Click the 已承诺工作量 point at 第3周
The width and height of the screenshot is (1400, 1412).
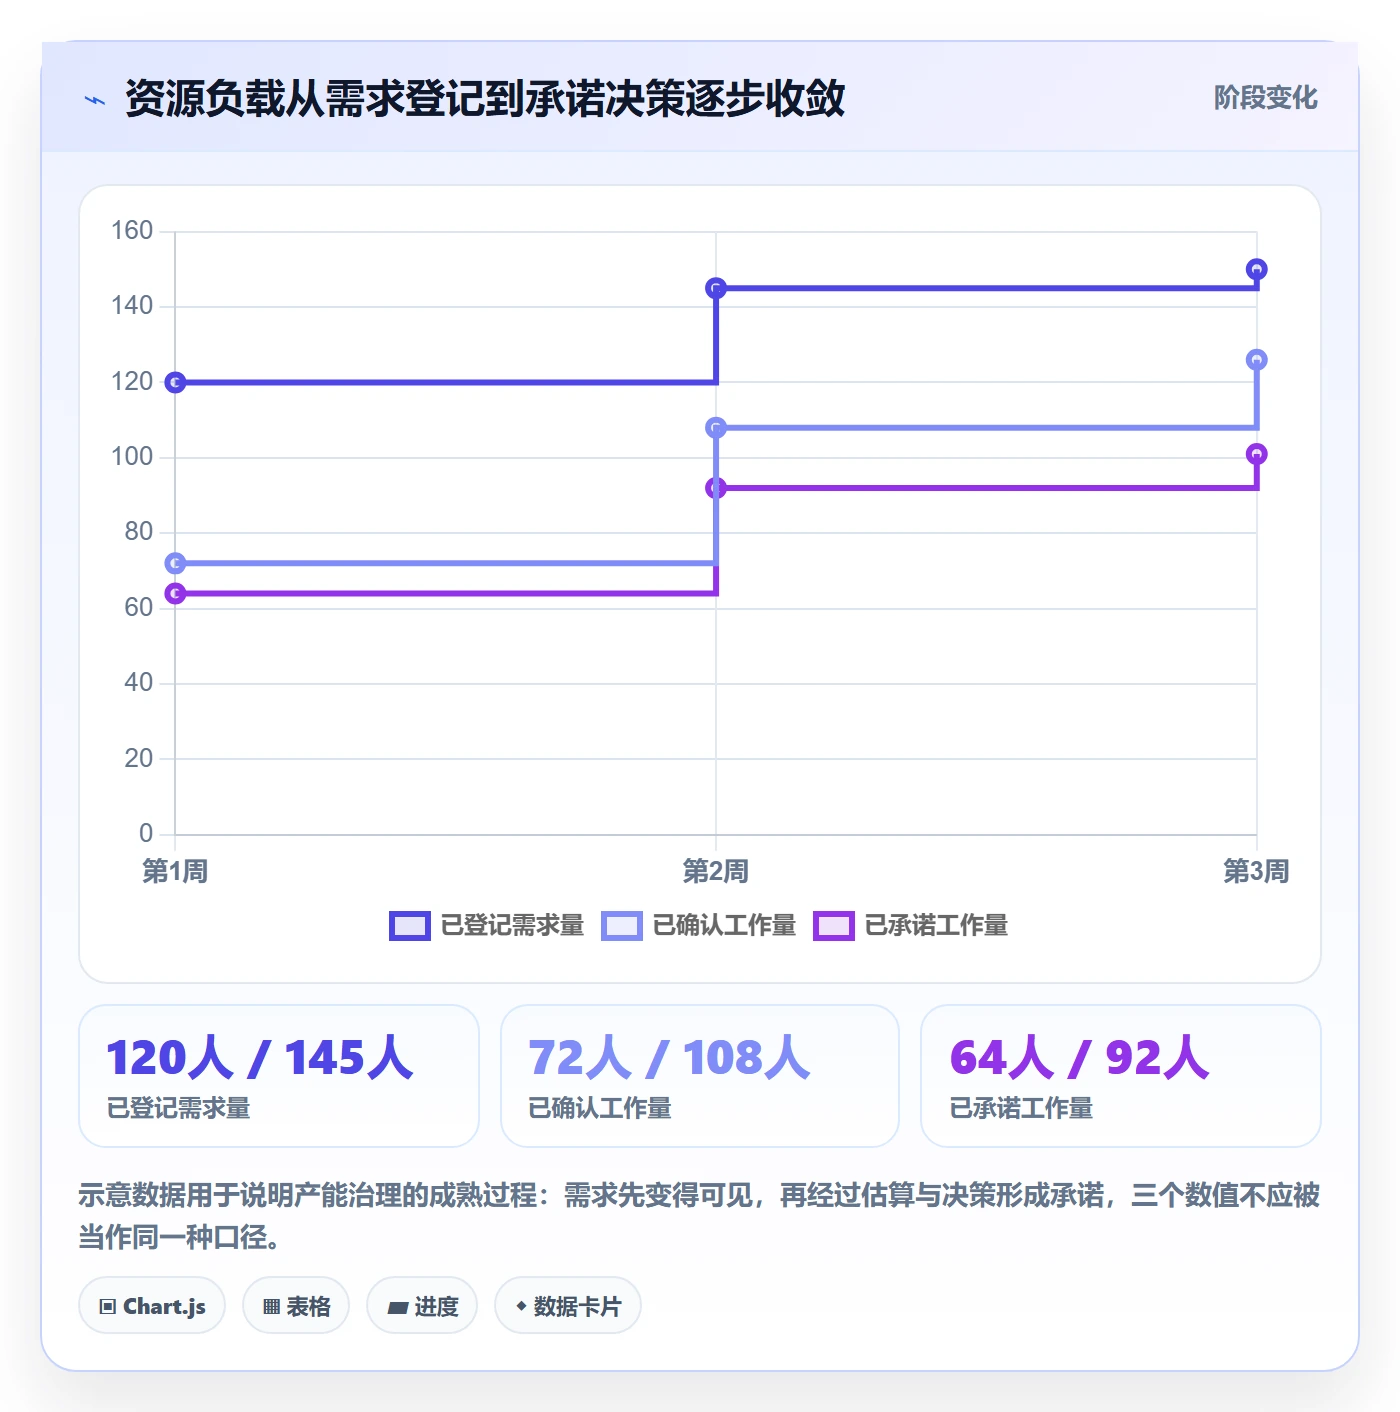click(x=1257, y=454)
